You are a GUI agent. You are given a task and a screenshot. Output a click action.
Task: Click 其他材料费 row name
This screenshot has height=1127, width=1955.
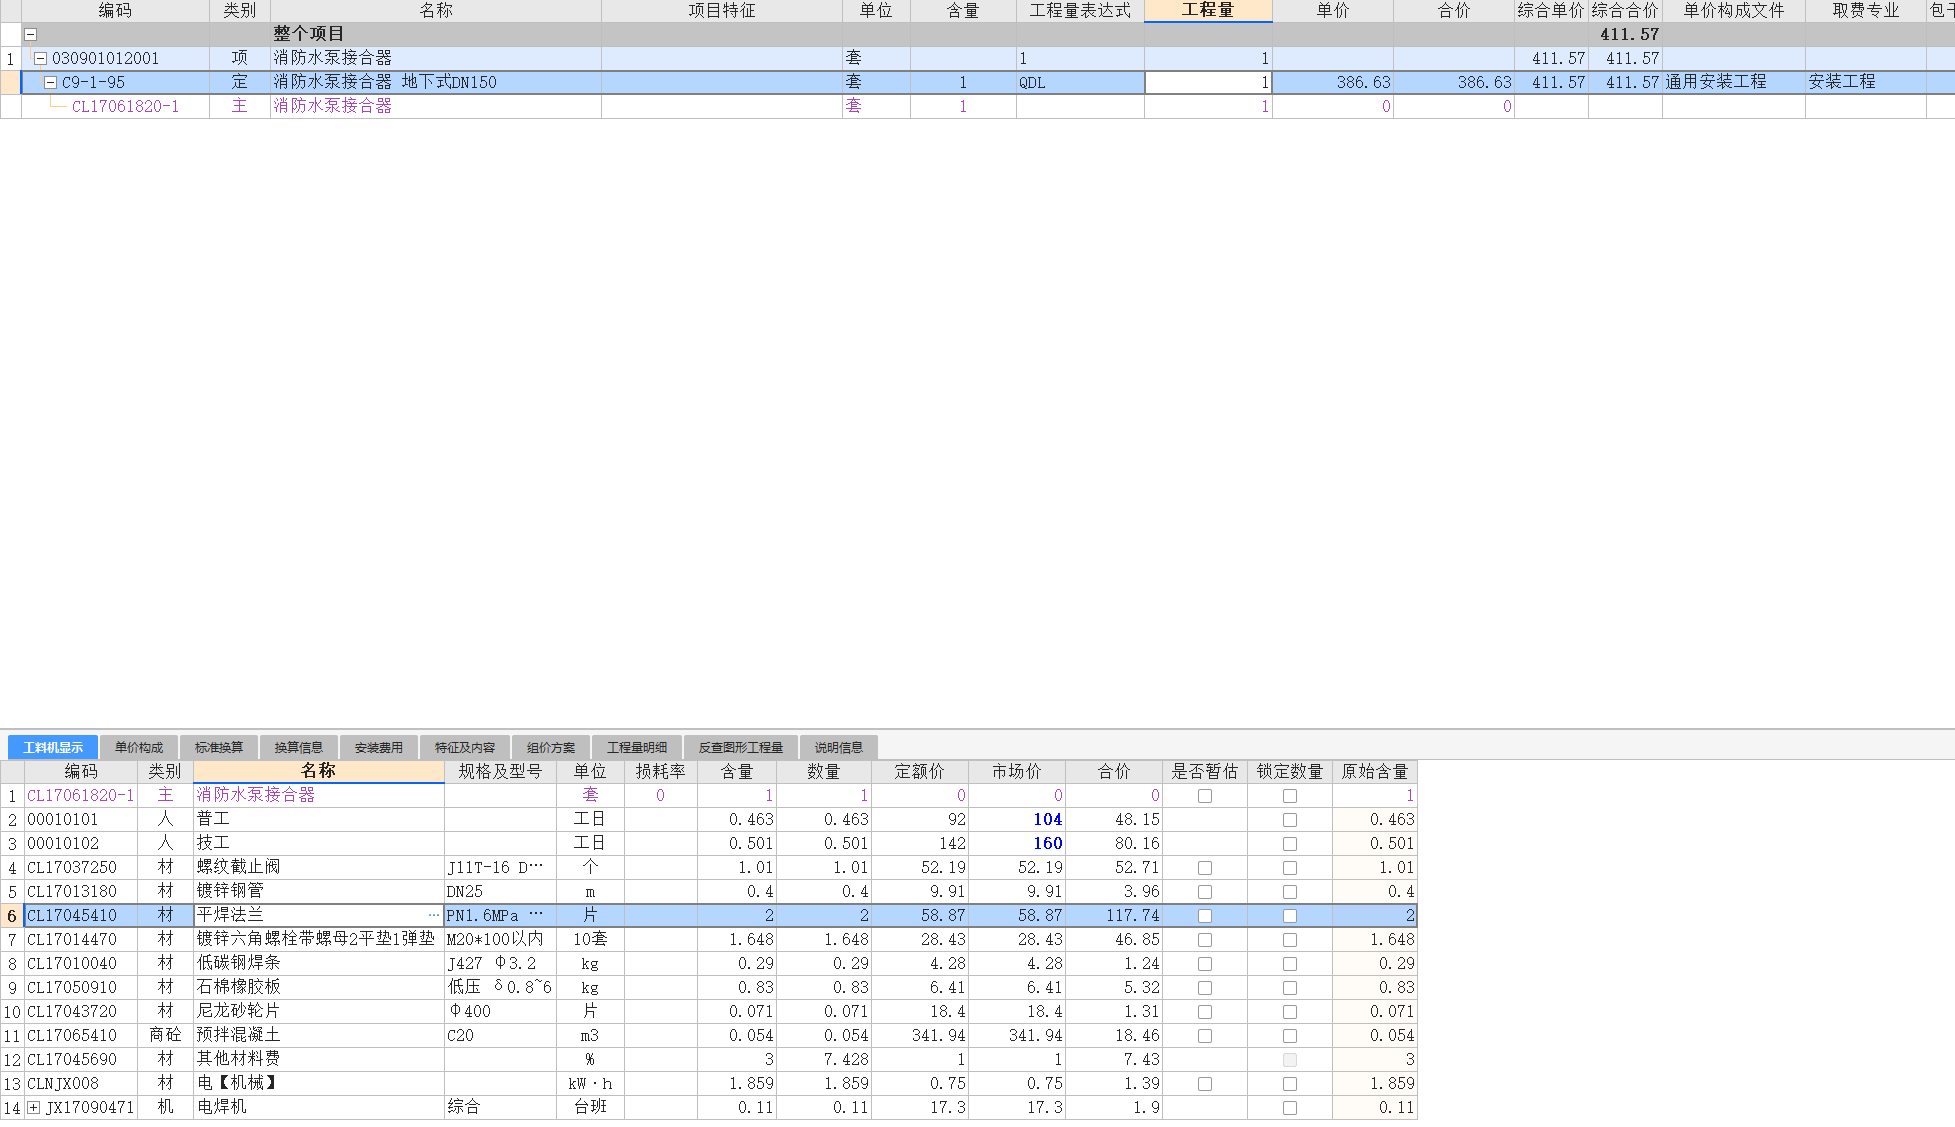319,1059
